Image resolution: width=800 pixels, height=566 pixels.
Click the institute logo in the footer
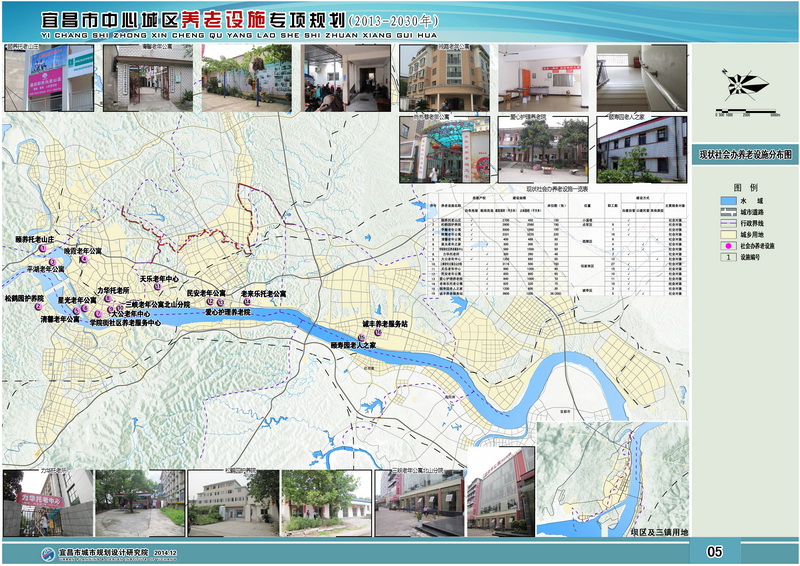pos(47,553)
